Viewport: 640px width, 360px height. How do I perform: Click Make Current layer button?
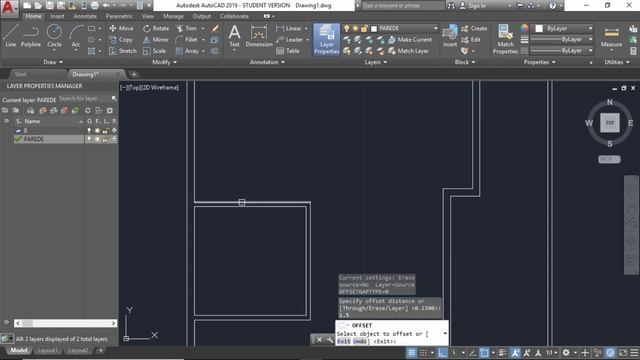pyautogui.click(x=409, y=40)
